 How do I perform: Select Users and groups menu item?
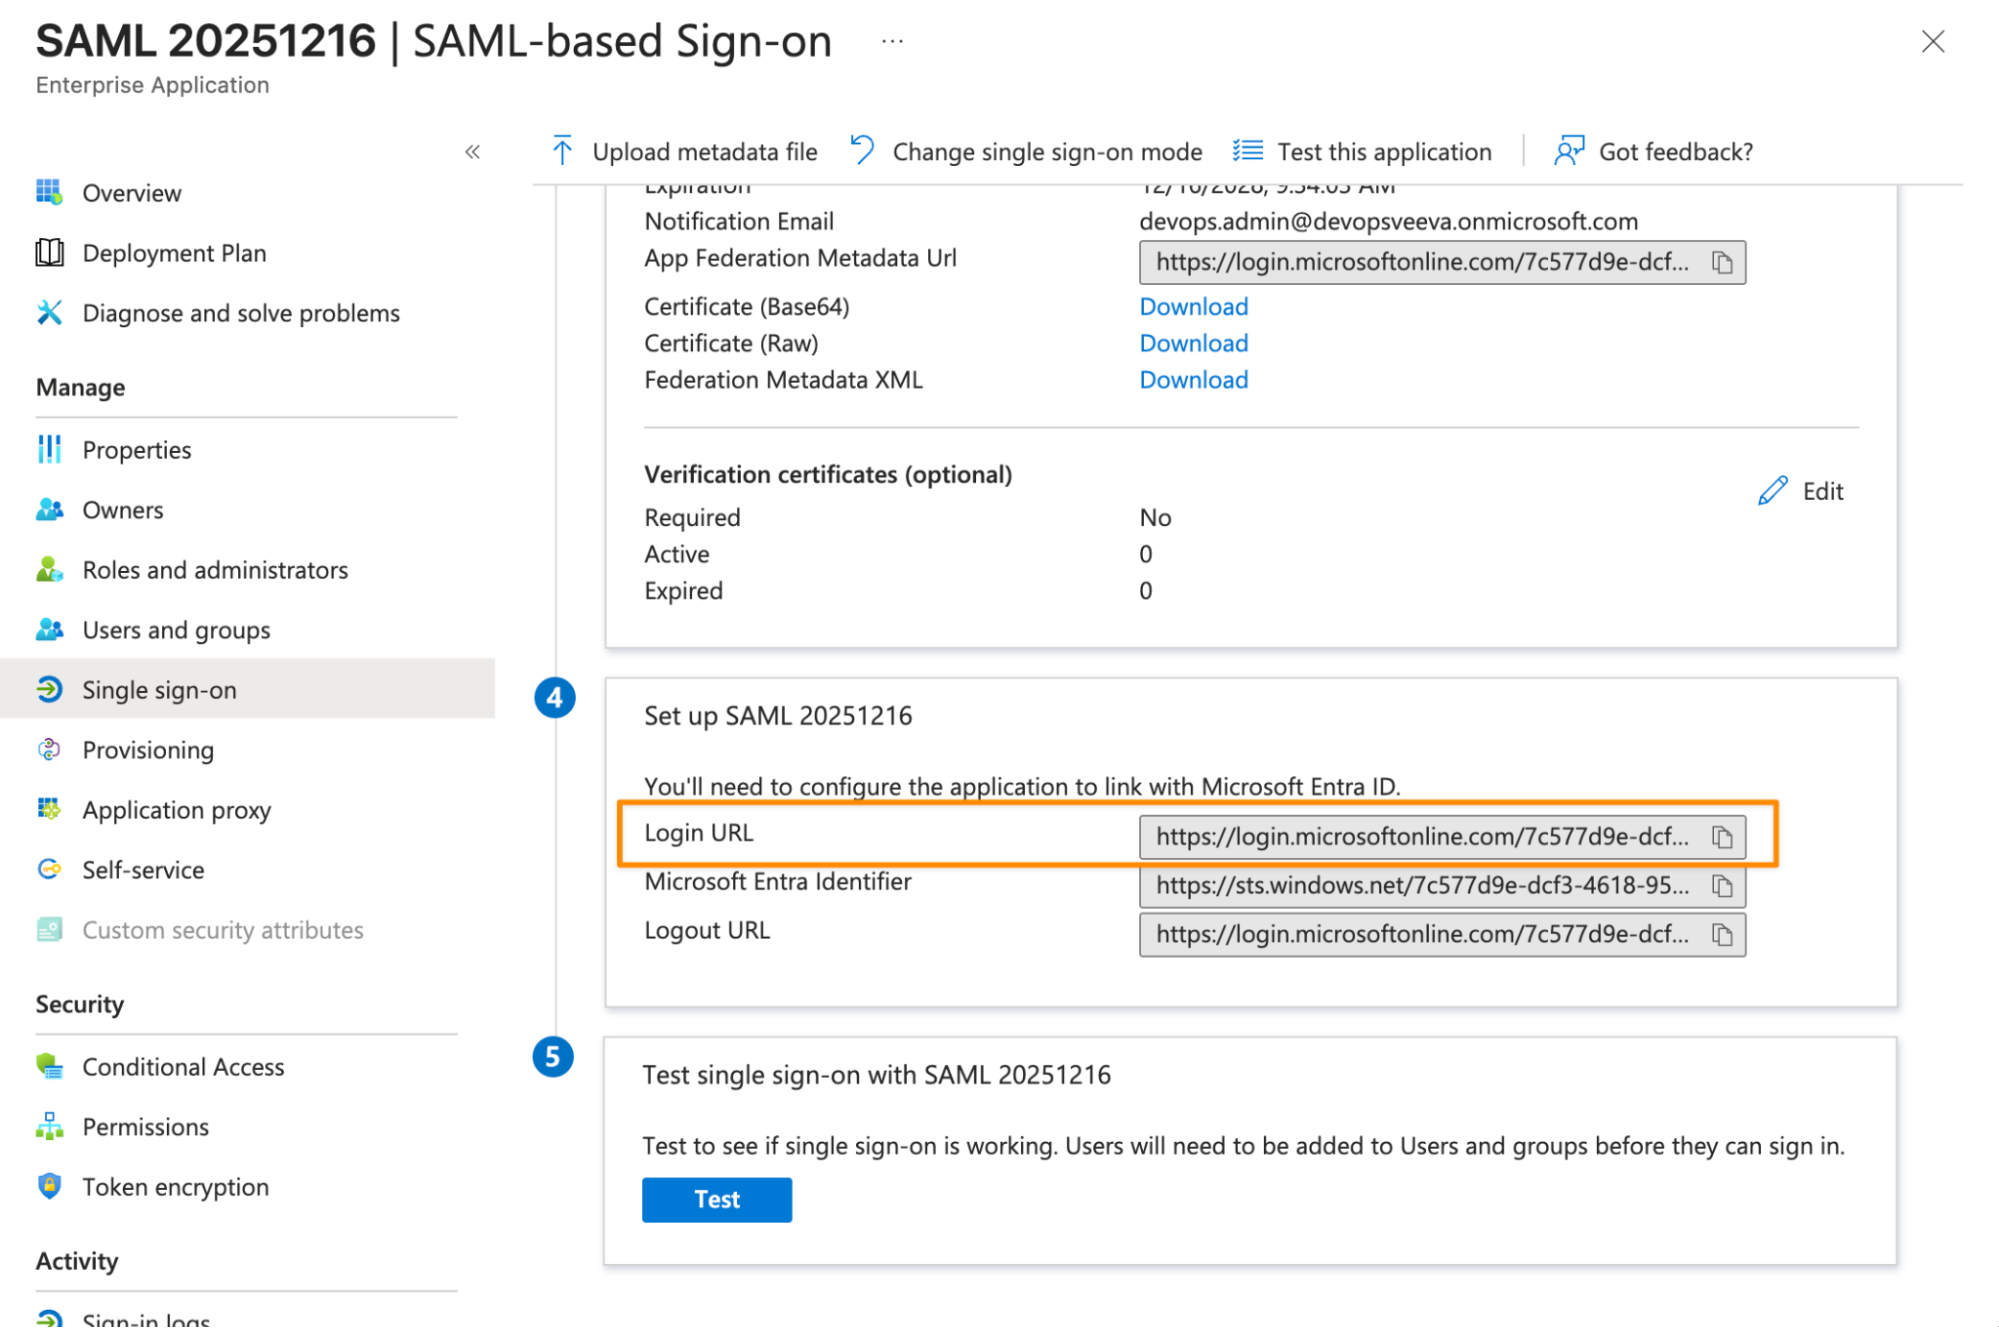[x=176, y=630]
